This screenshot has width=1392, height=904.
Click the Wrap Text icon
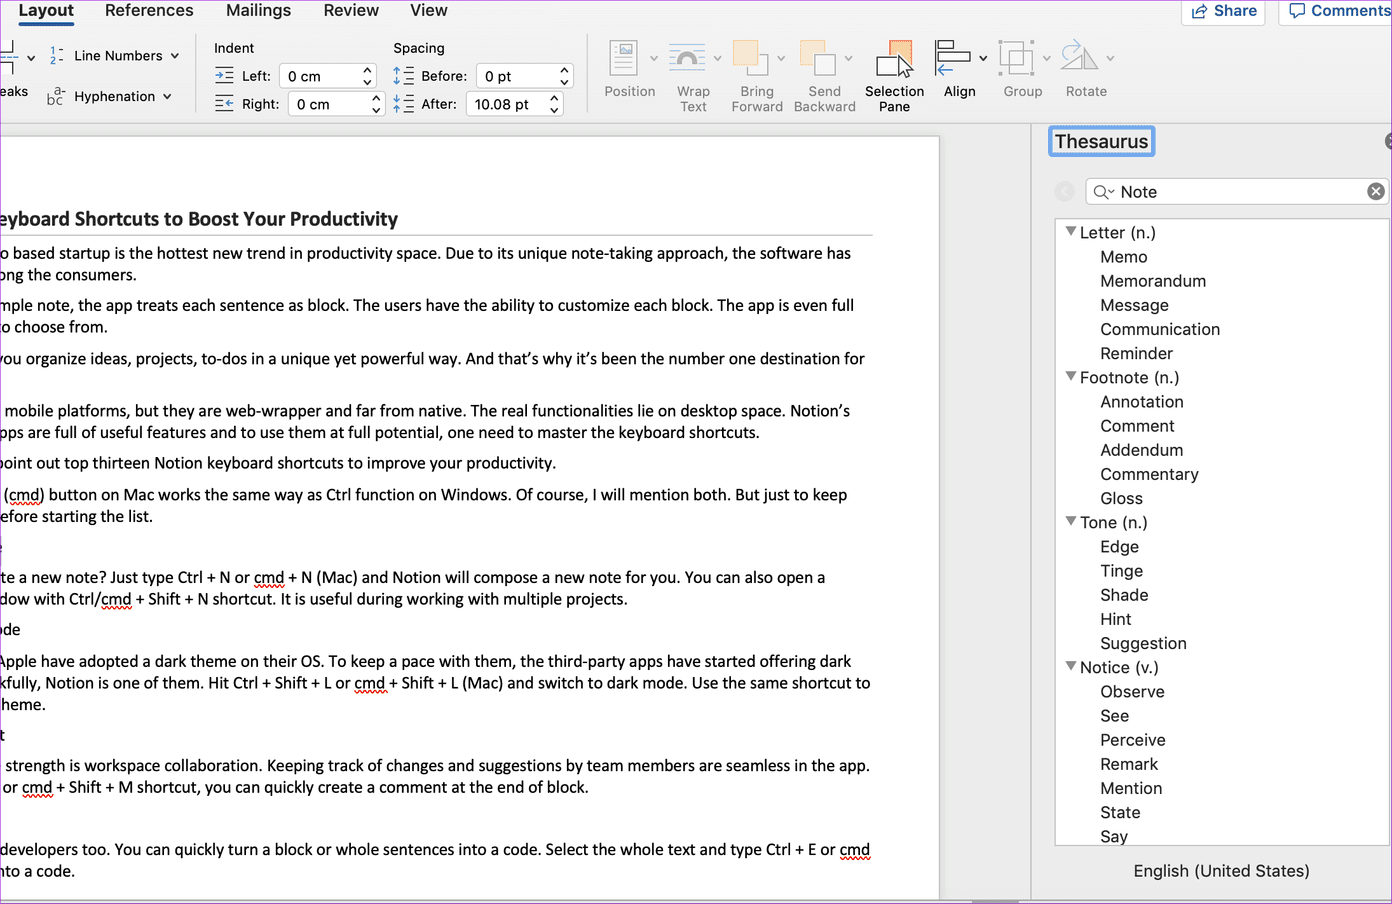(x=688, y=58)
